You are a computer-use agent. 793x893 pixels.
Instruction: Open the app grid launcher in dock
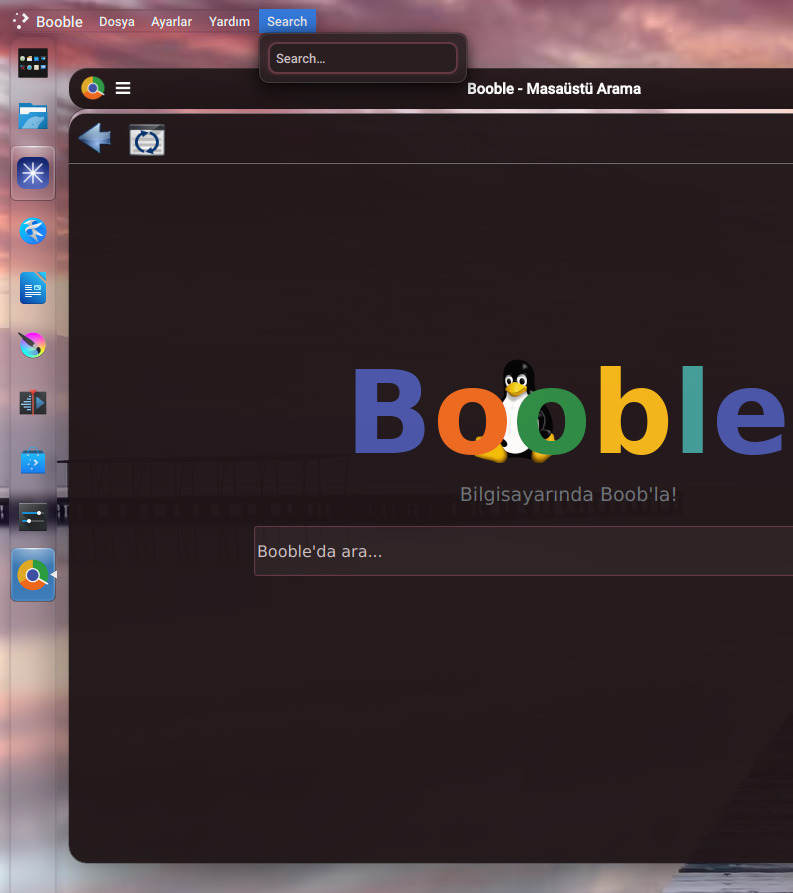(x=33, y=64)
